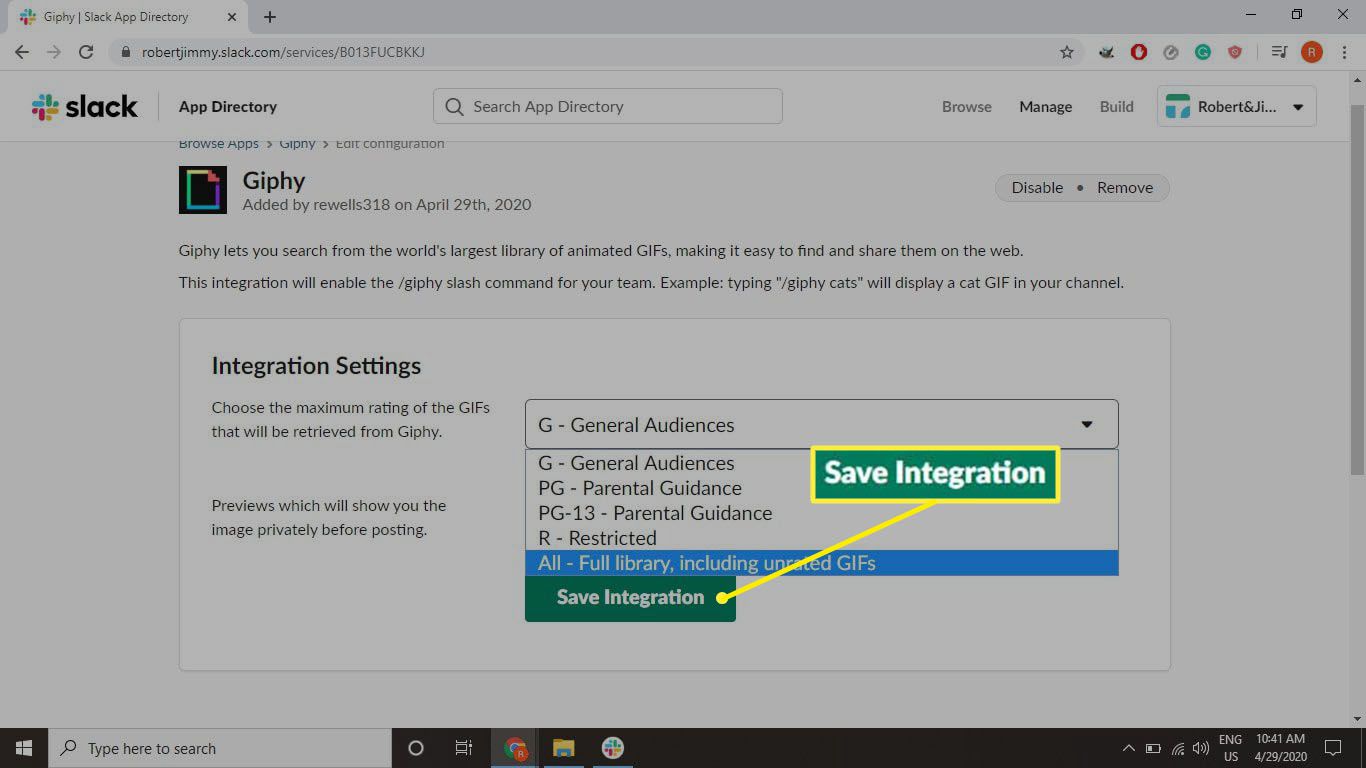Disable the Giphy integration

click(x=1037, y=188)
